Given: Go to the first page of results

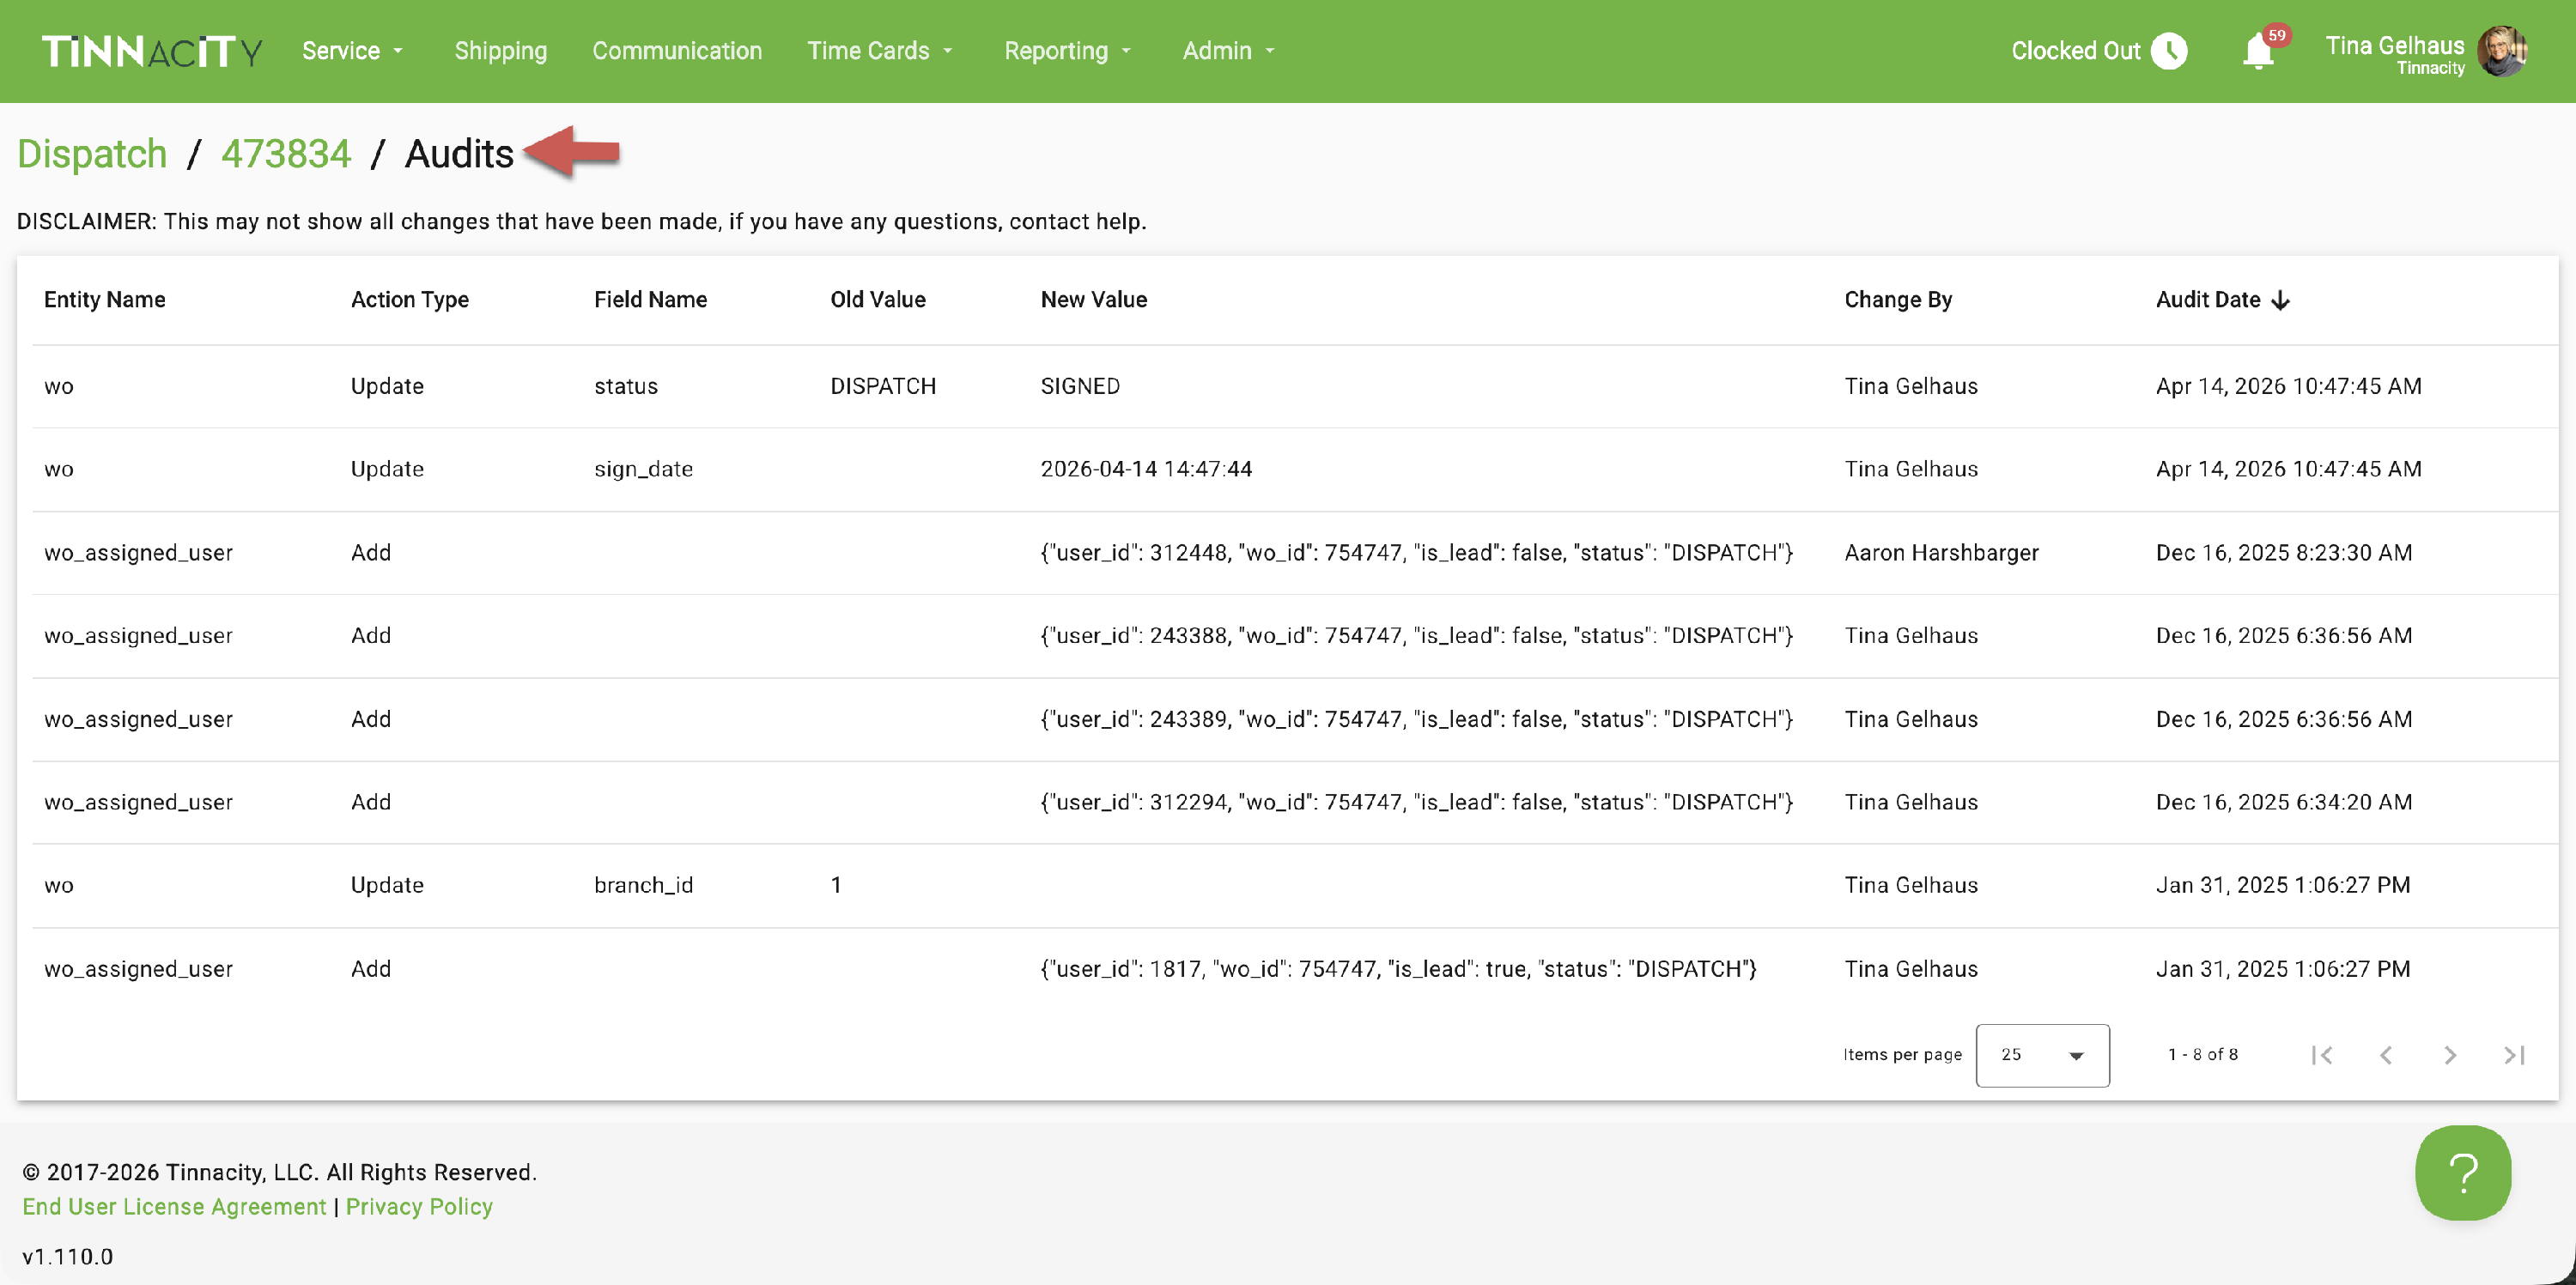Looking at the screenshot, I should (x=2322, y=1055).
